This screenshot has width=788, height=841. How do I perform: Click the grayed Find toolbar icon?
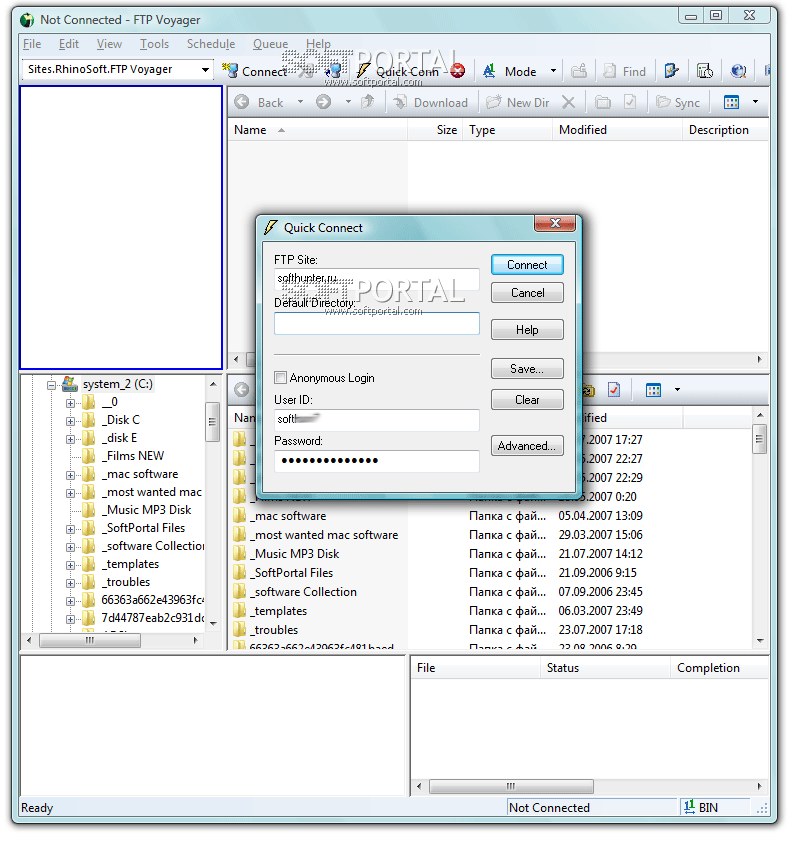point(610,71)
